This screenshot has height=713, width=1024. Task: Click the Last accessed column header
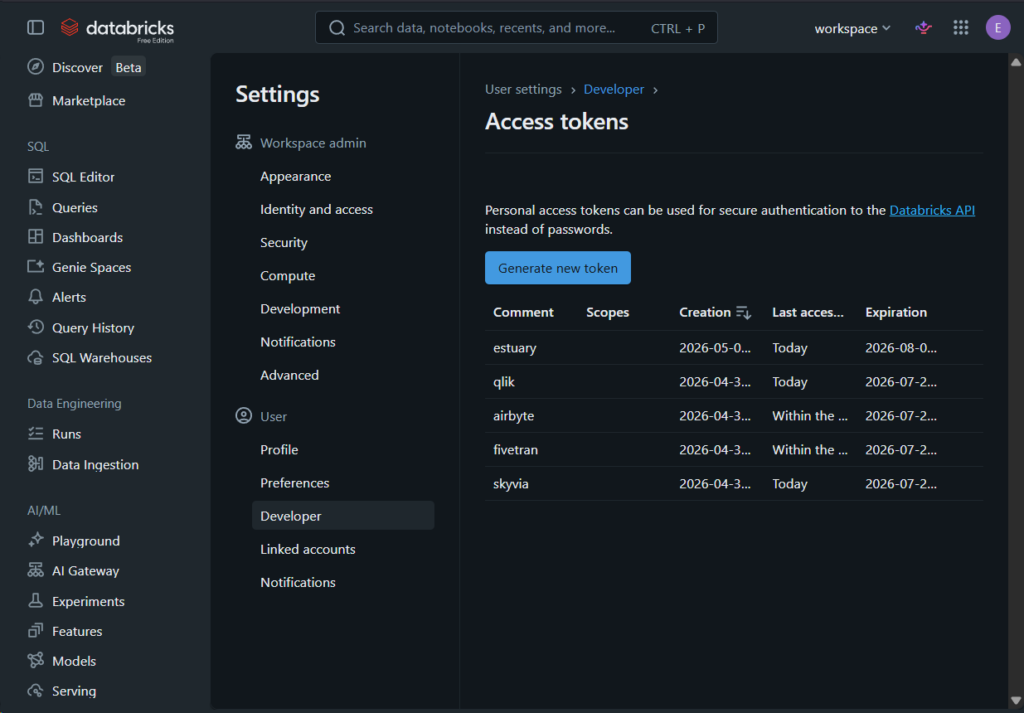(808, 313)
